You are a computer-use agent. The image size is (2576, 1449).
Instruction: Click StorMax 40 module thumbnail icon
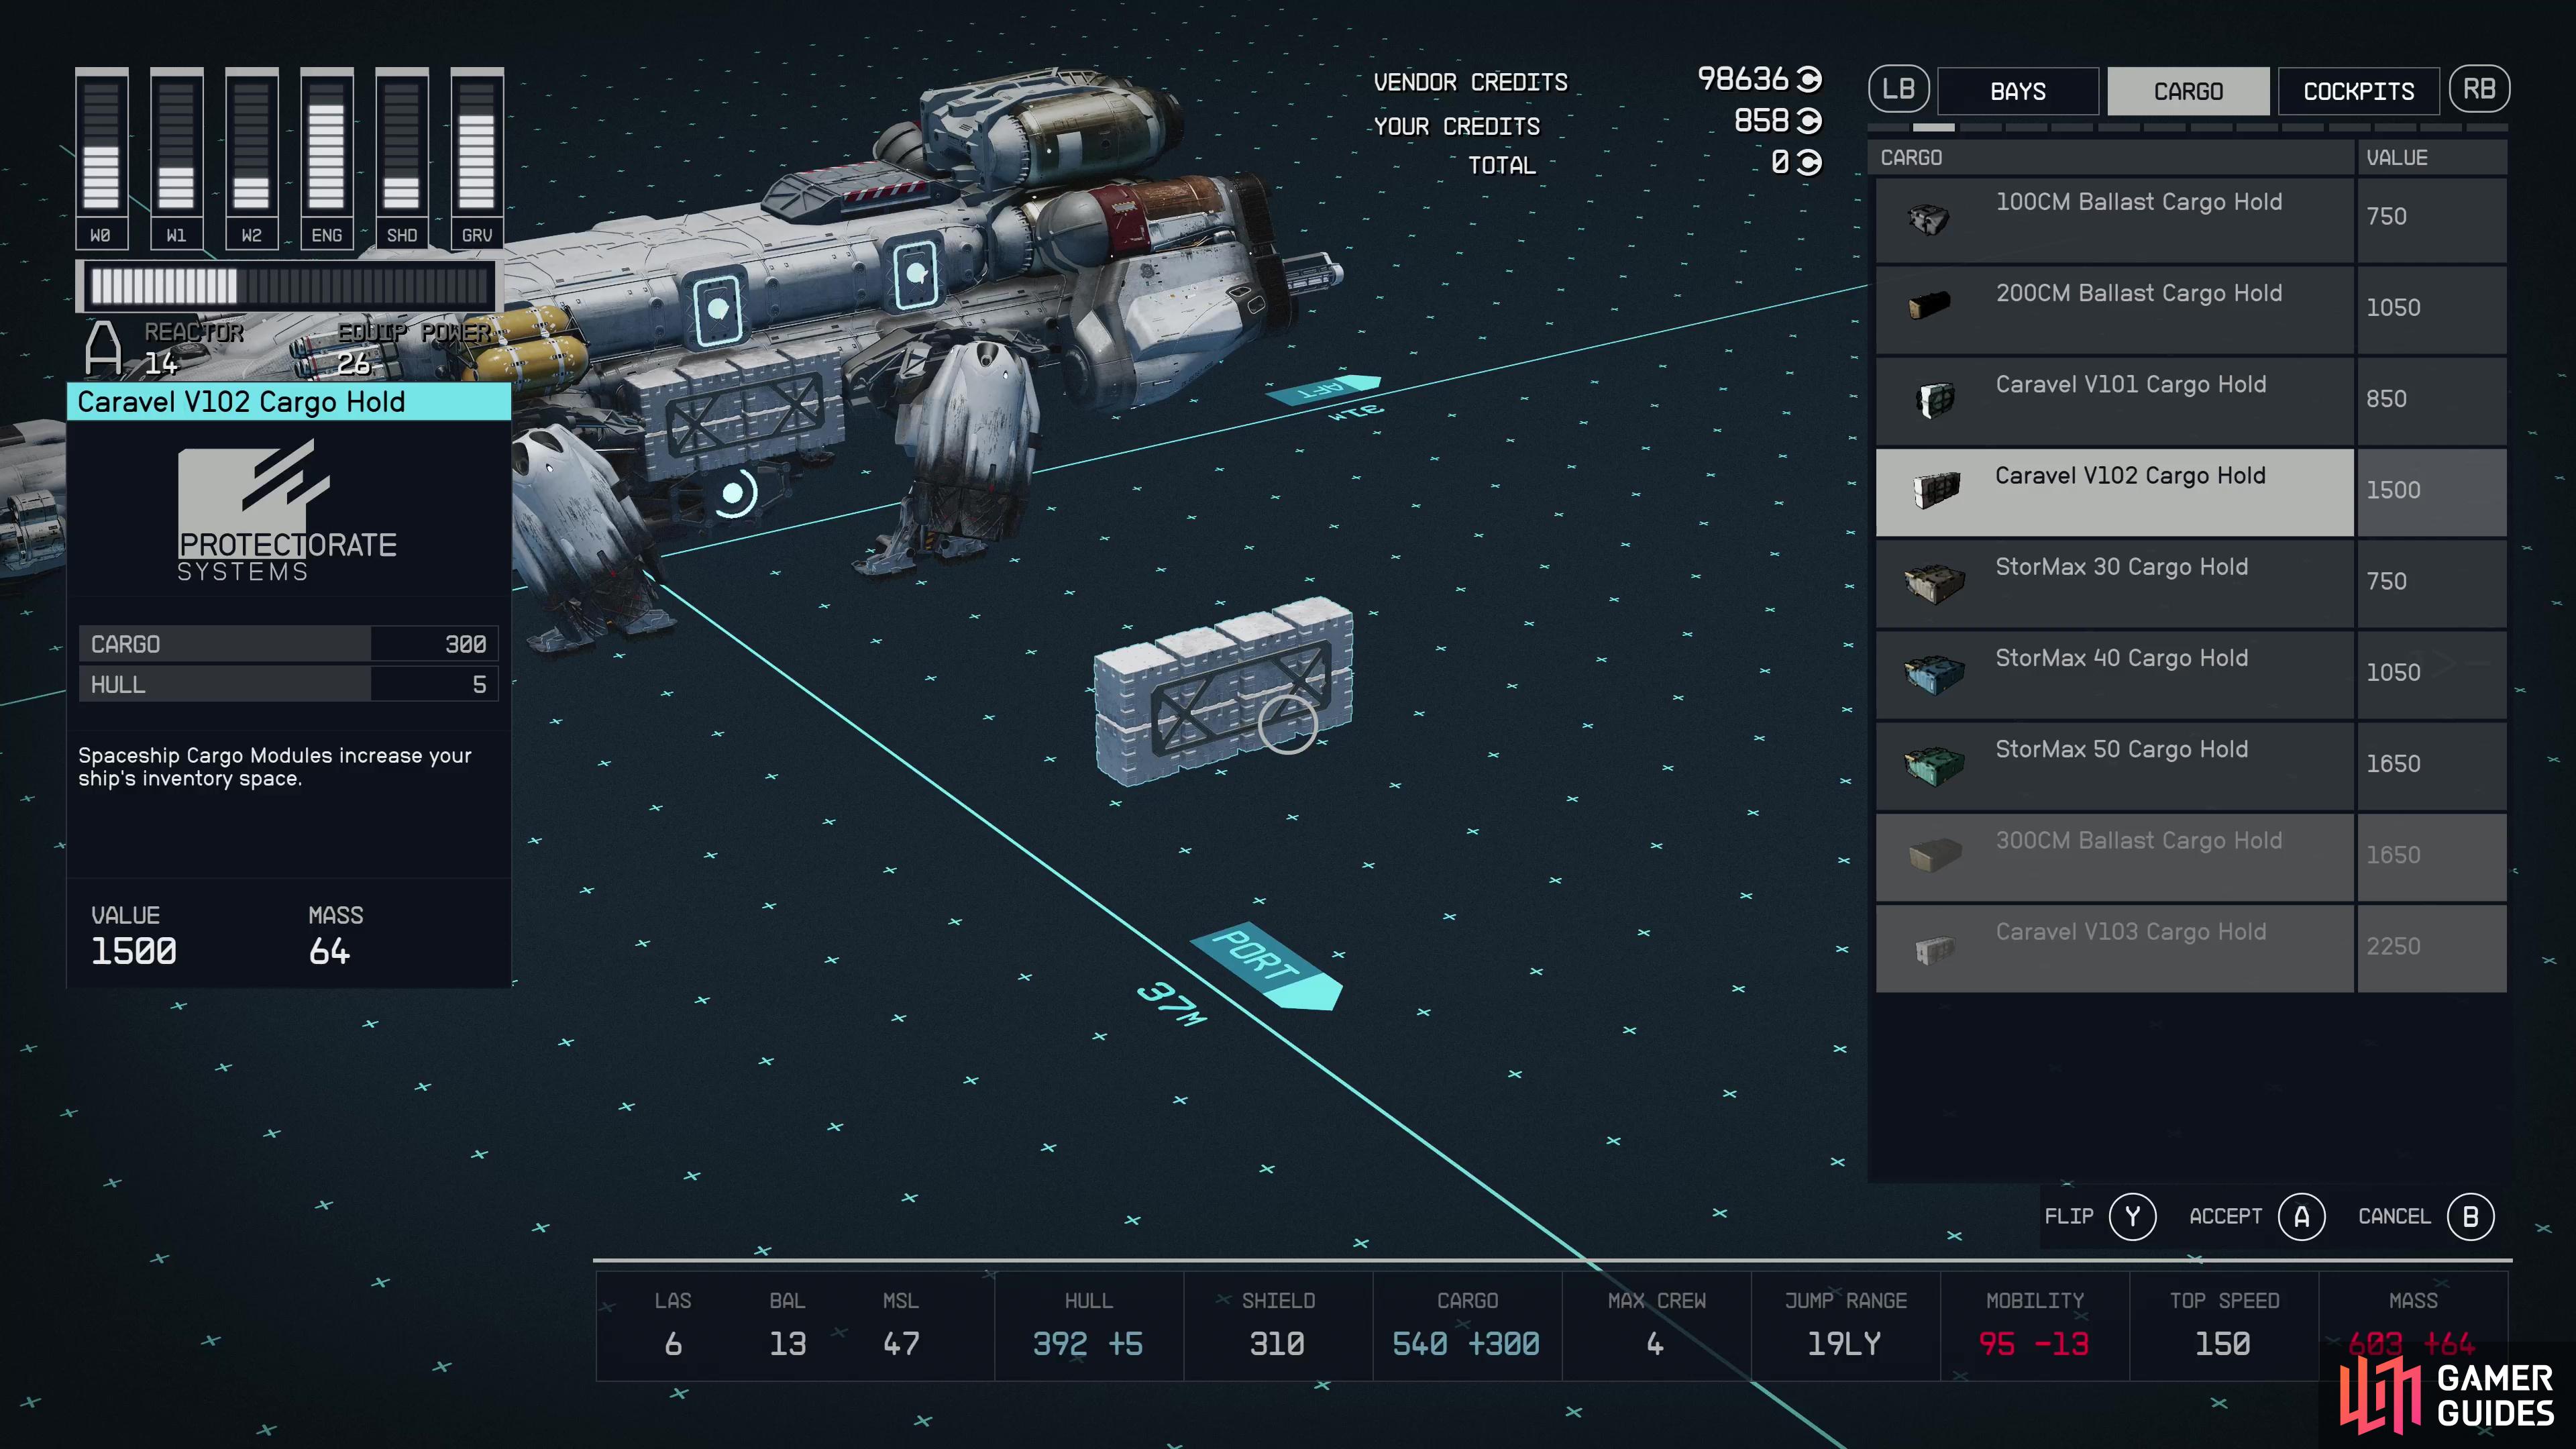[x=1934, y=675]
